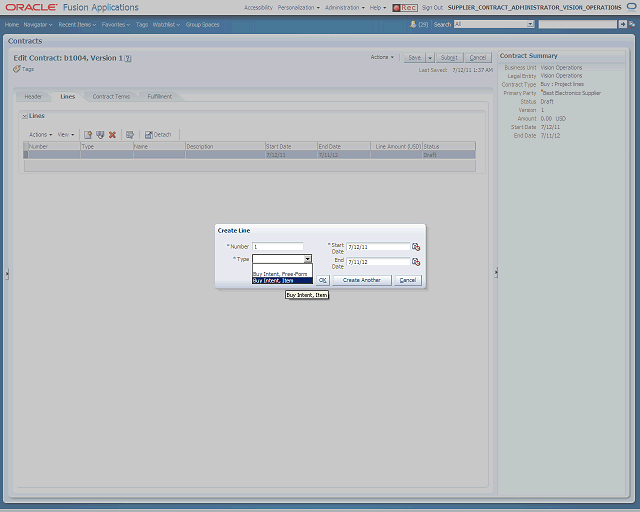The height and width of the screenshot is (512, 640).
Task: Click Home link
Action: pyautogui.click(x=12, y=24)
